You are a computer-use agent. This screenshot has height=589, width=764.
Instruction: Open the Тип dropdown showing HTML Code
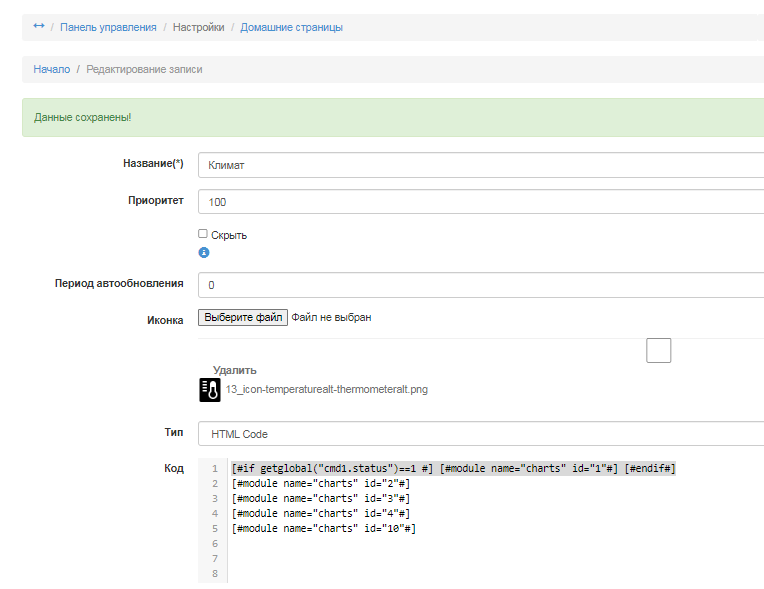tap(480, 434)
